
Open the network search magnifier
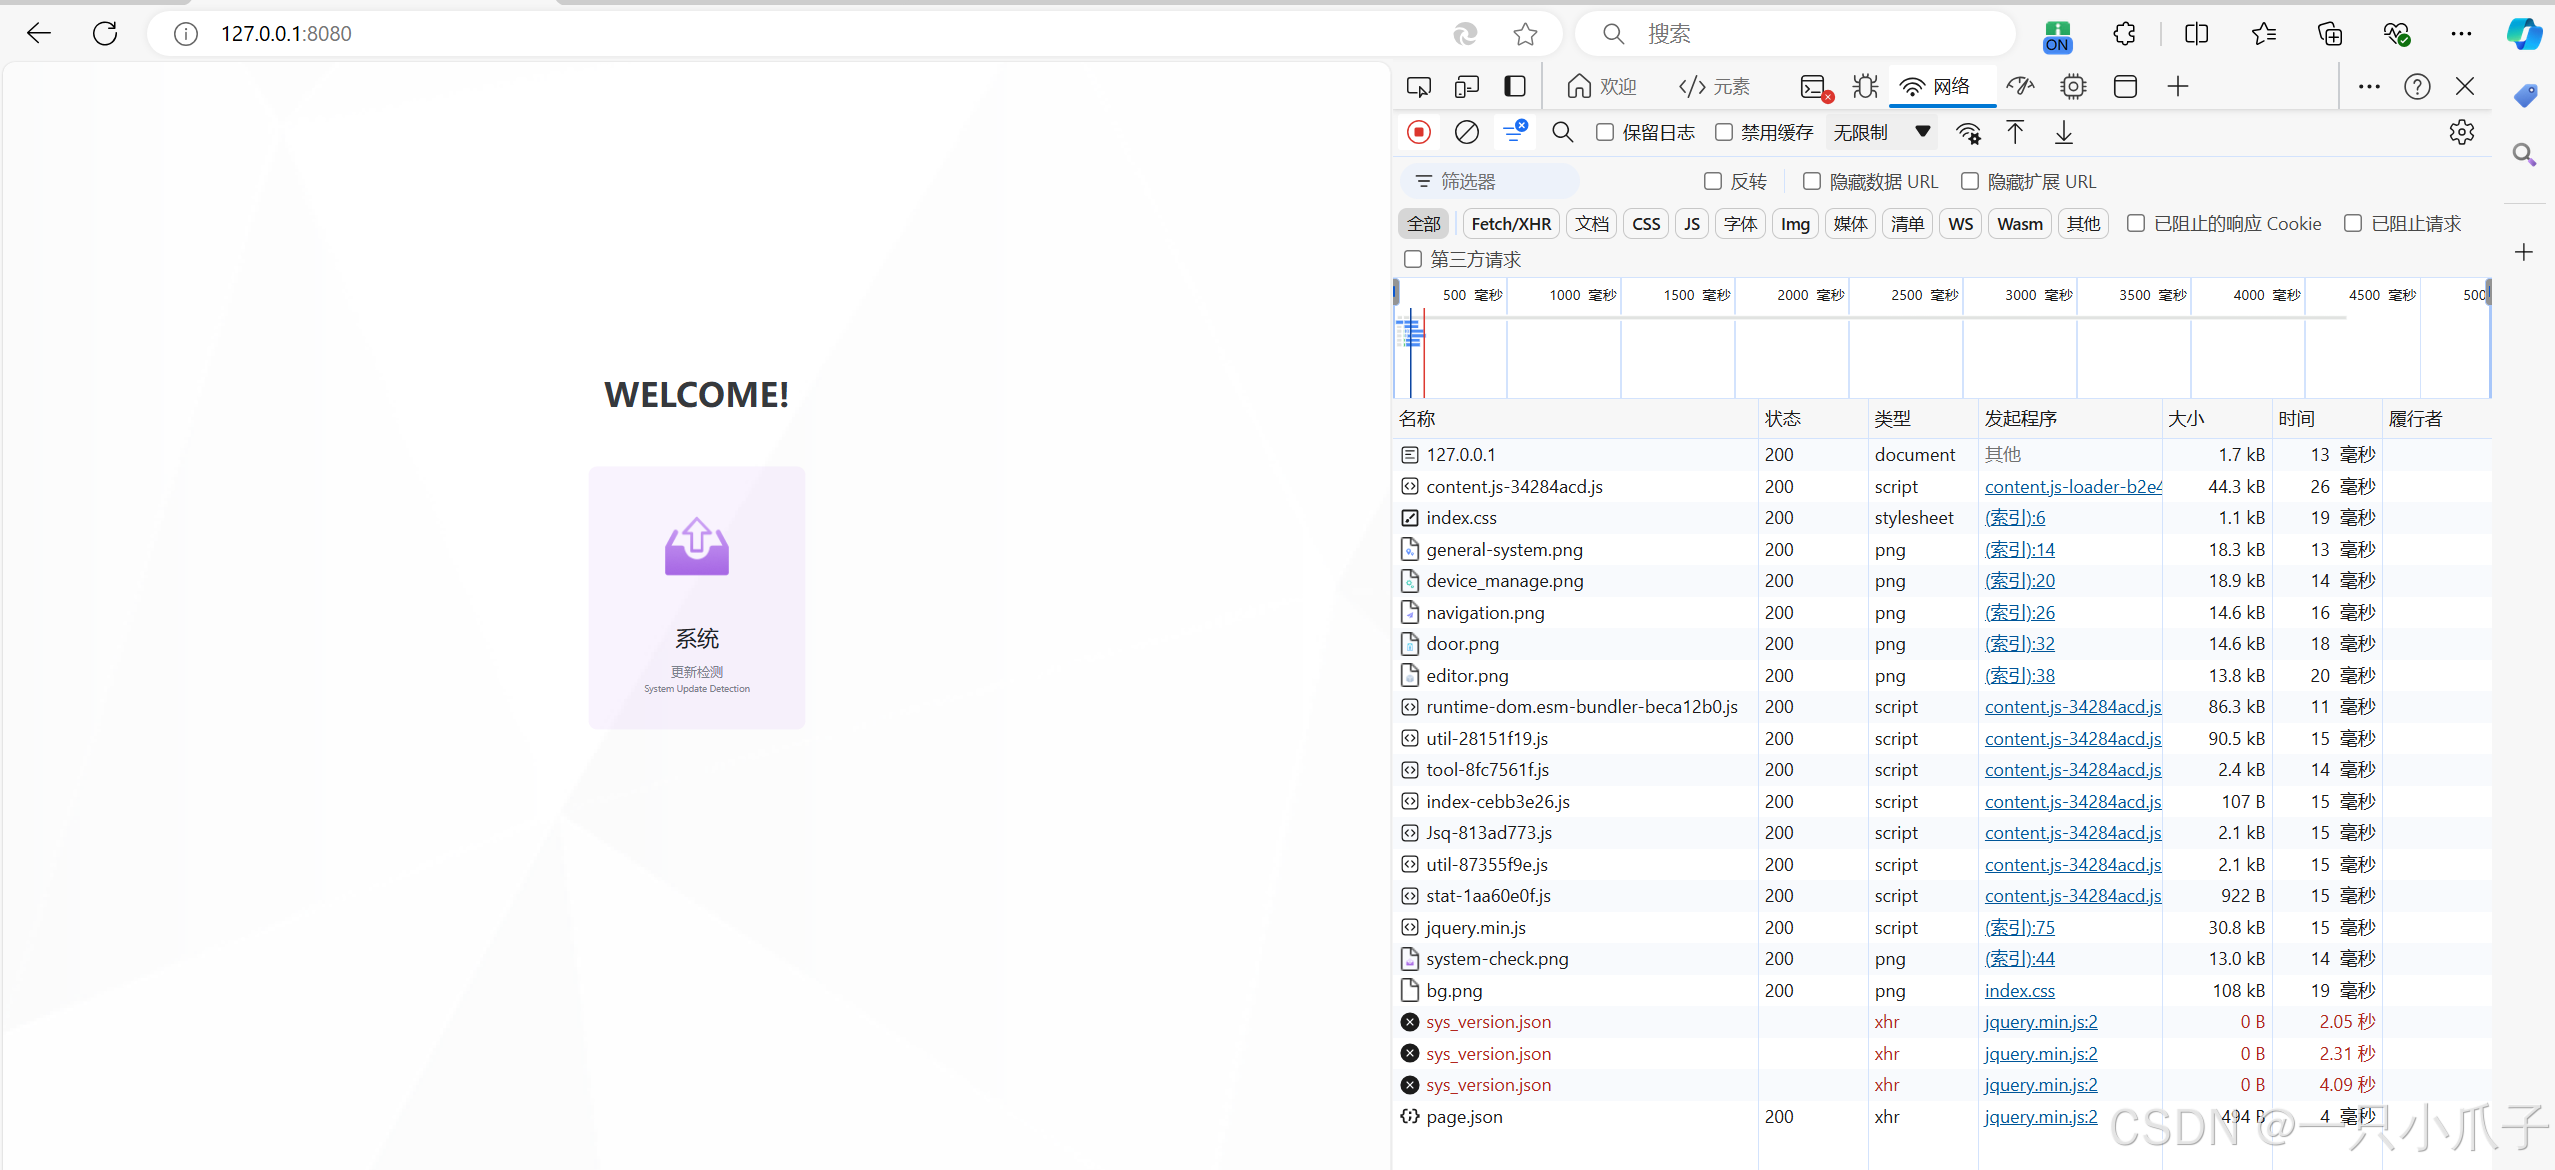pos(1562,132)
